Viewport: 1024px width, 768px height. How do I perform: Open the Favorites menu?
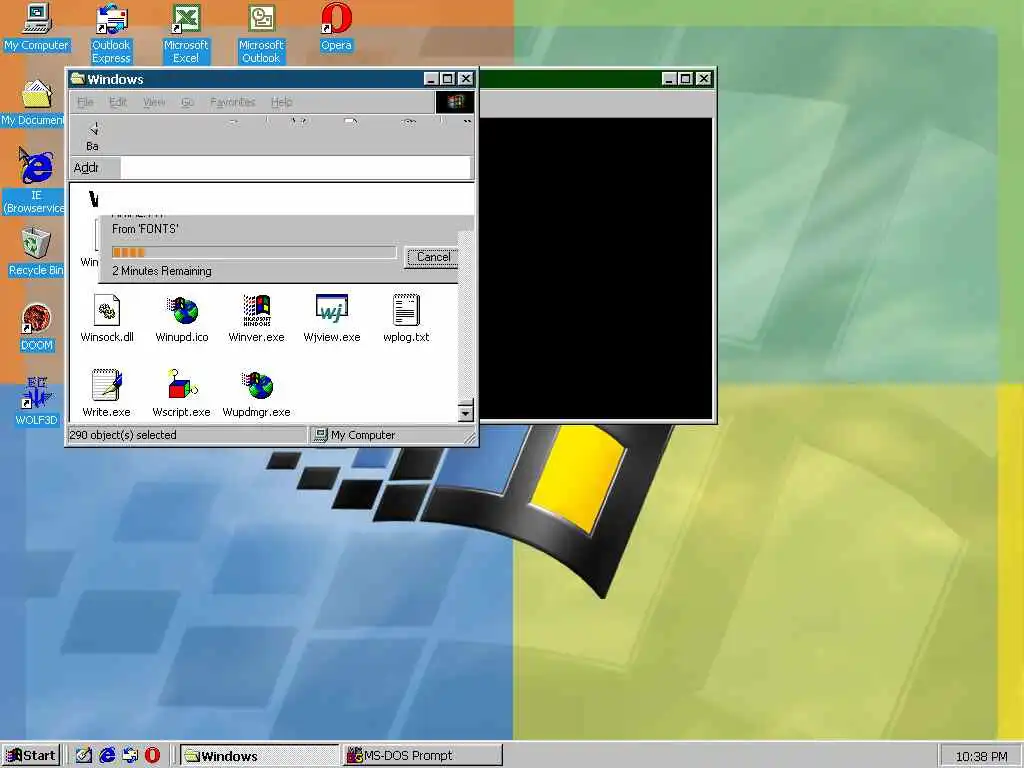click(x=232, y=102)
